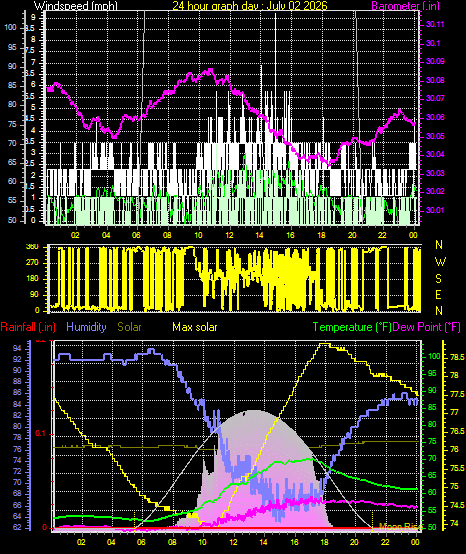The width and height of the screenshot is (466, 554).
Task: Select the Humidity legend label
Action: 86,327
